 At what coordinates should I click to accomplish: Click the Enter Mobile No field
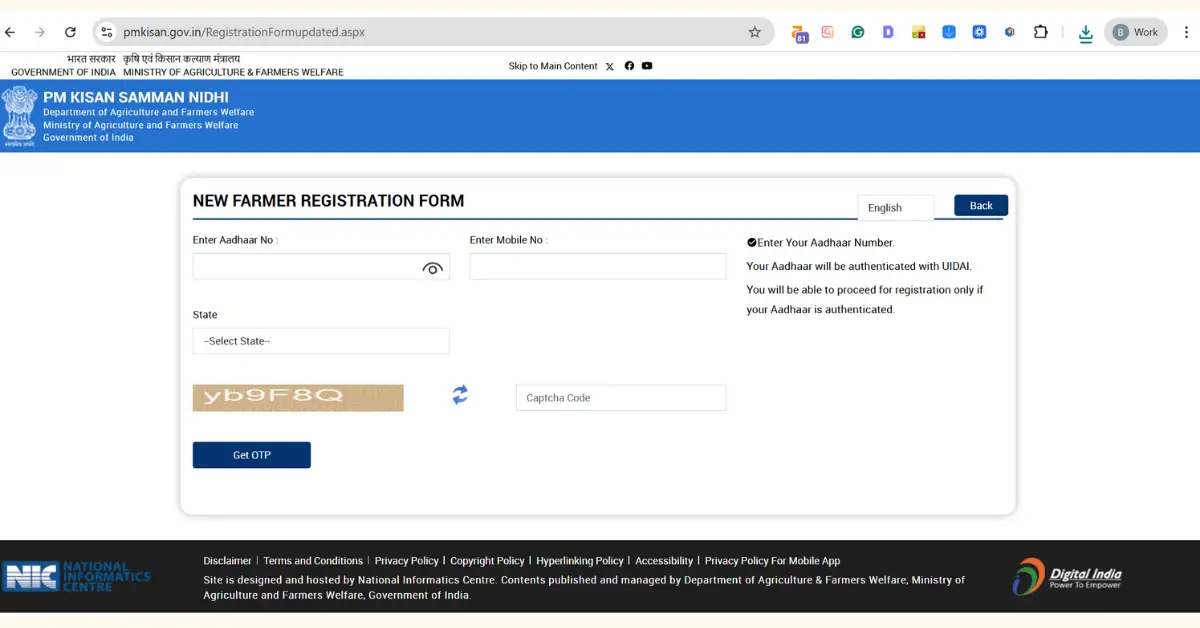click(598, 266)
